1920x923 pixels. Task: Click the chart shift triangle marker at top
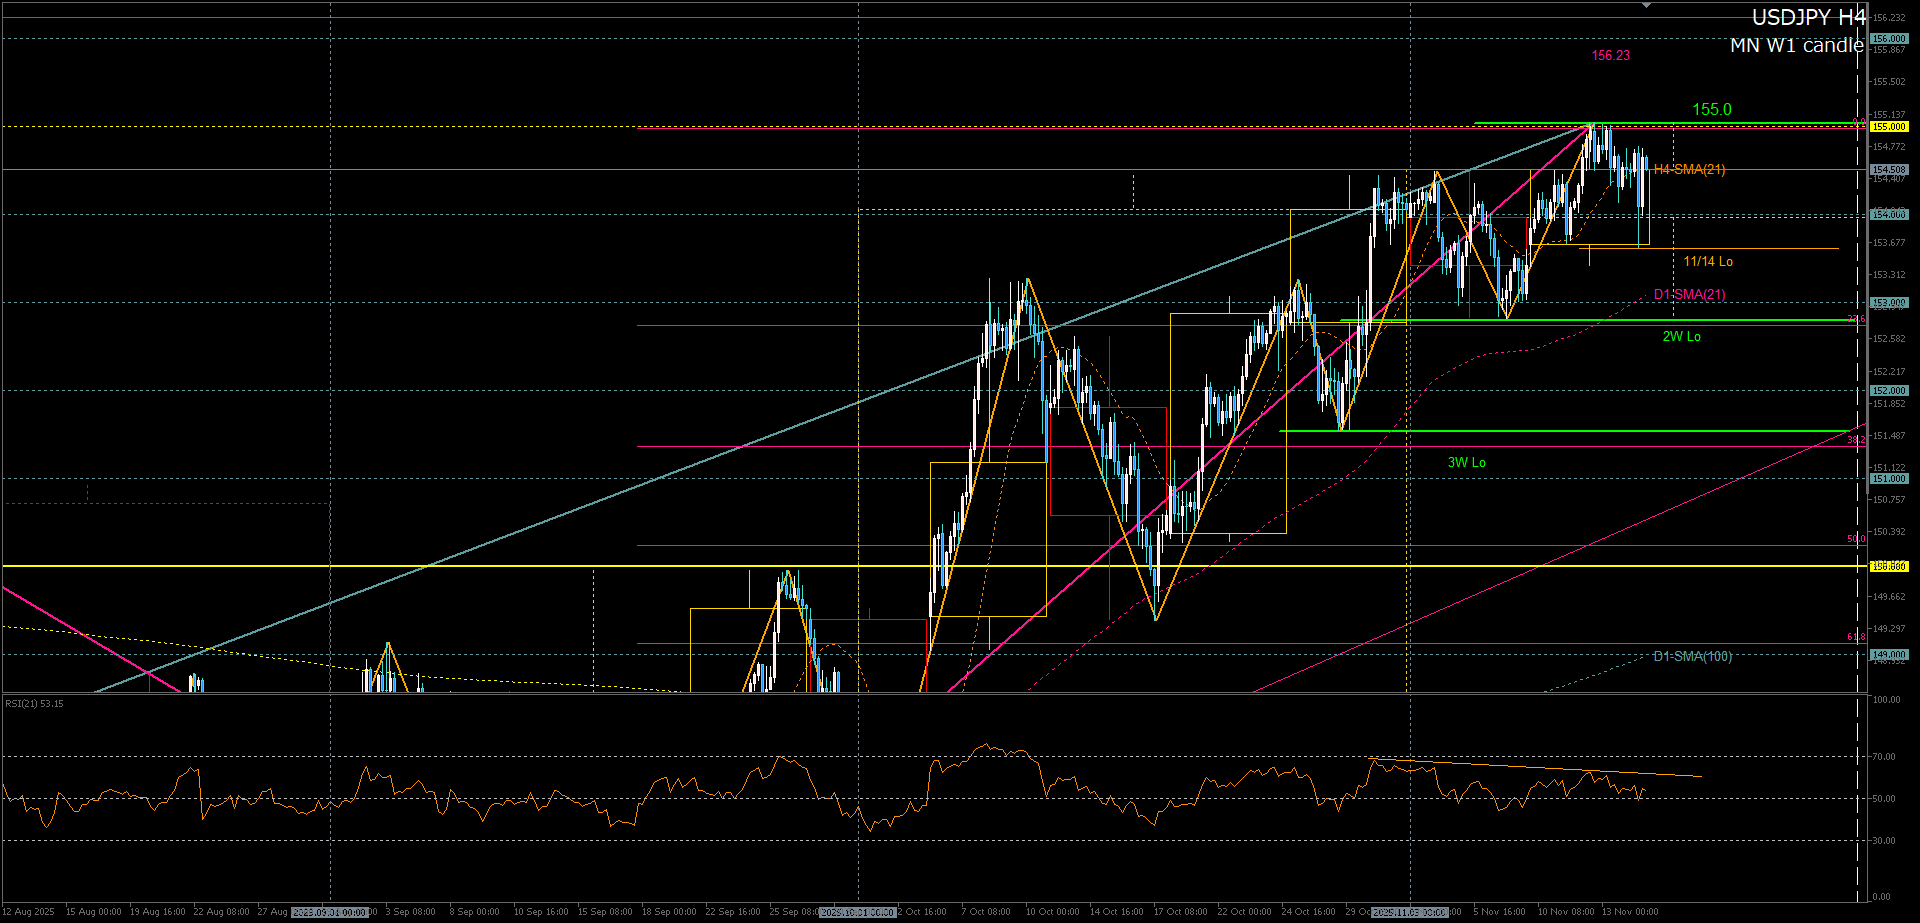1646,6
